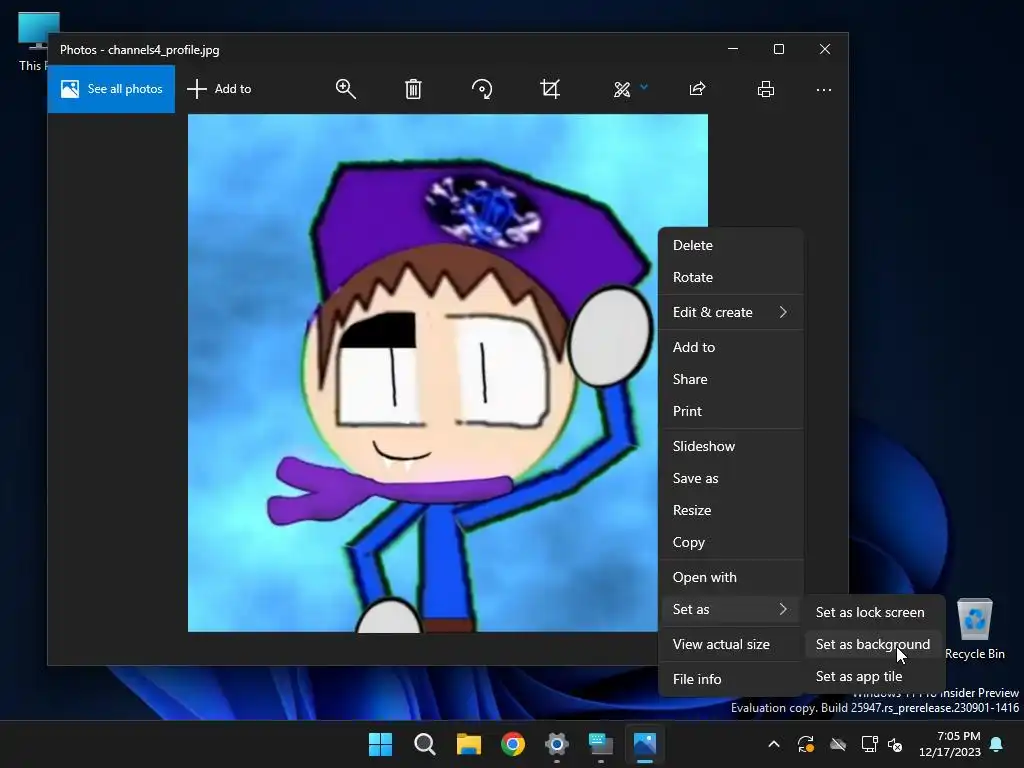
Task: Choose Rotate in the context menu
Action: click(x=731, y=277)
